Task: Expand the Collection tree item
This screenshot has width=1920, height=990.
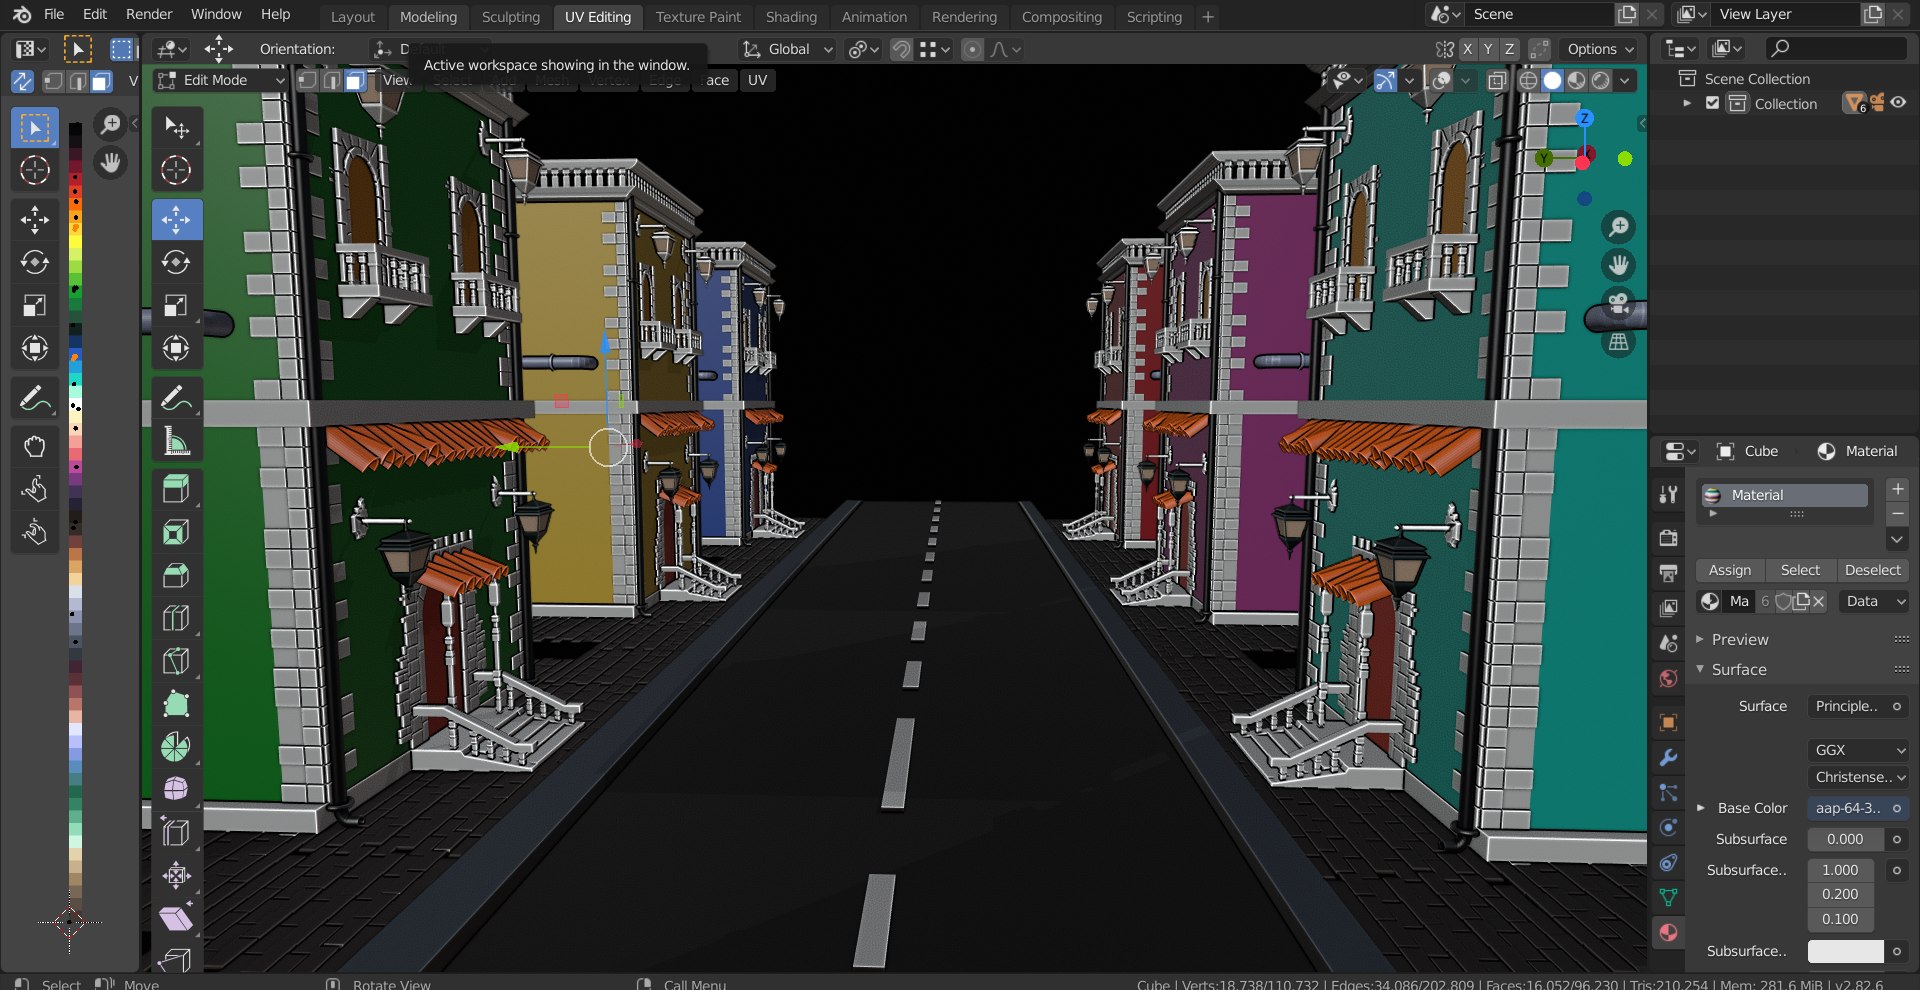Action: (x=1687, y=103)
